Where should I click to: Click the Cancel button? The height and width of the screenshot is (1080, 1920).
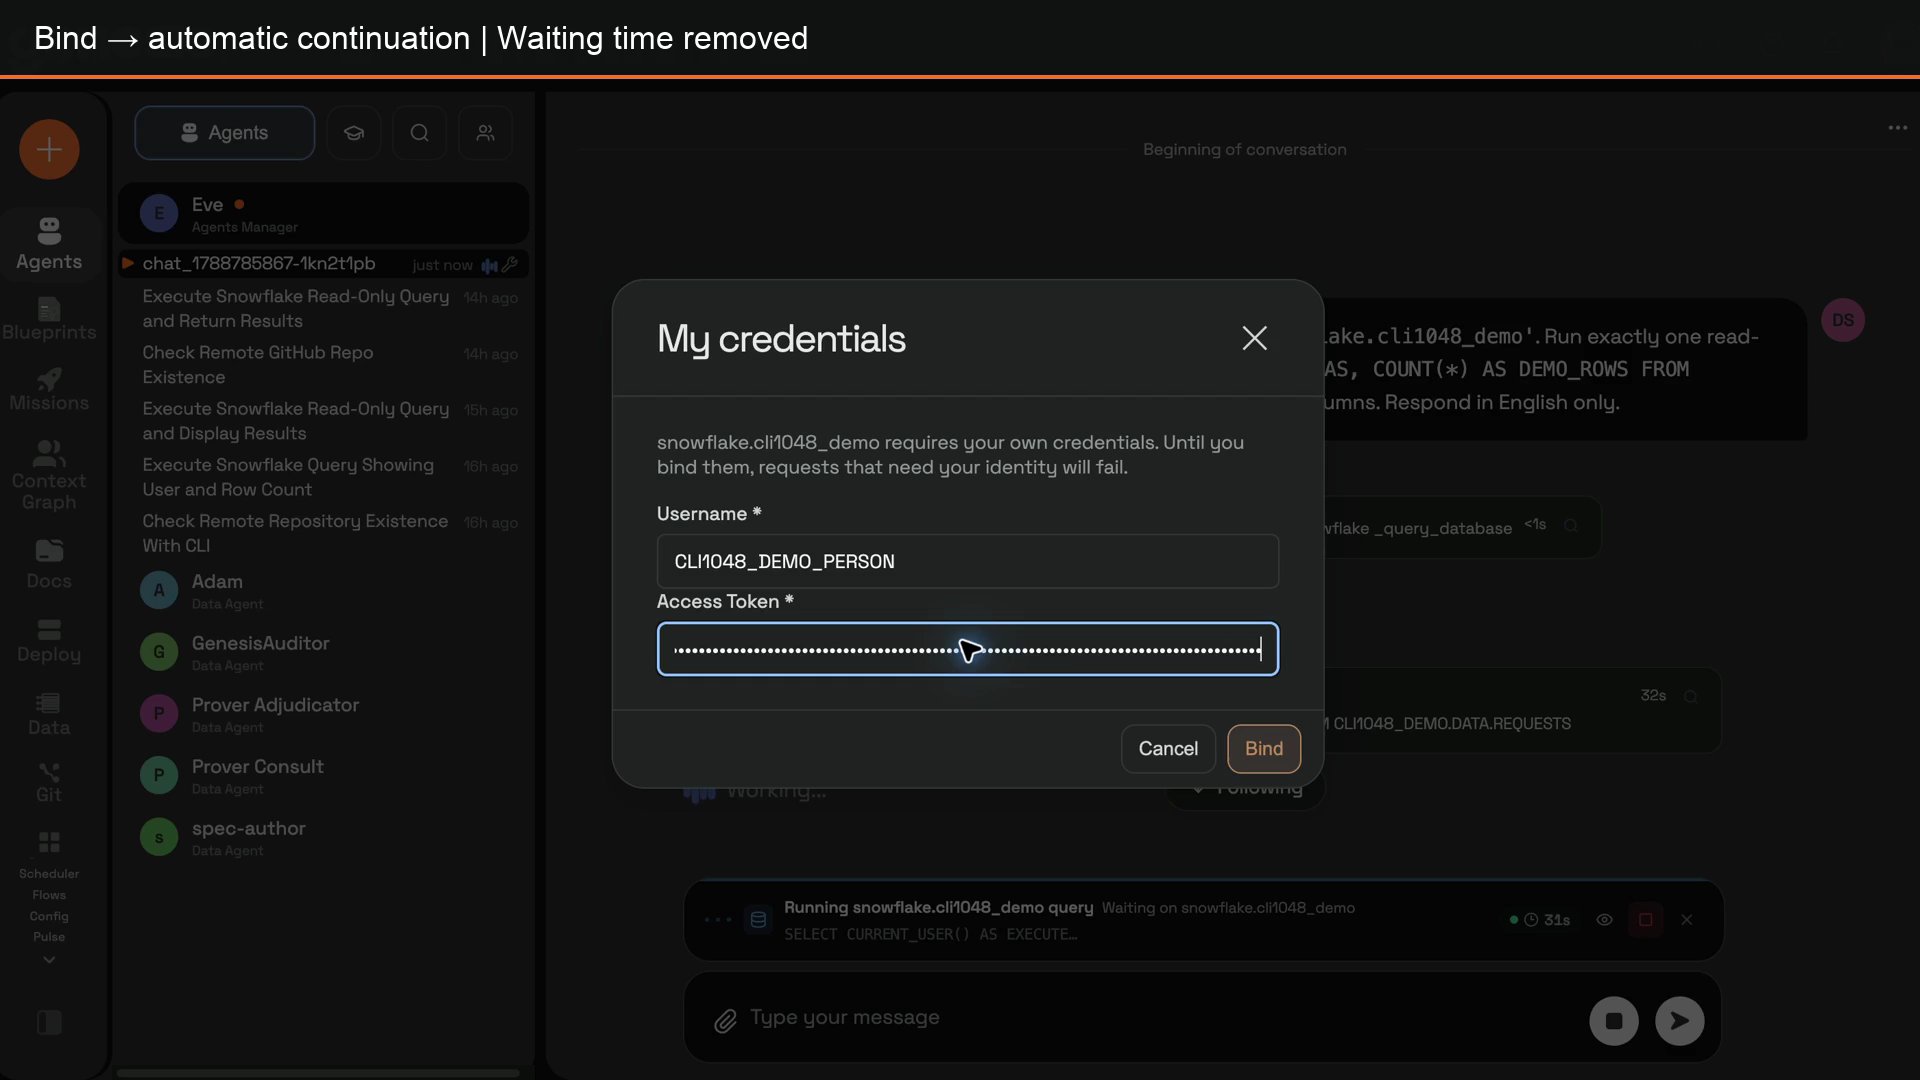click(1168, 749)
